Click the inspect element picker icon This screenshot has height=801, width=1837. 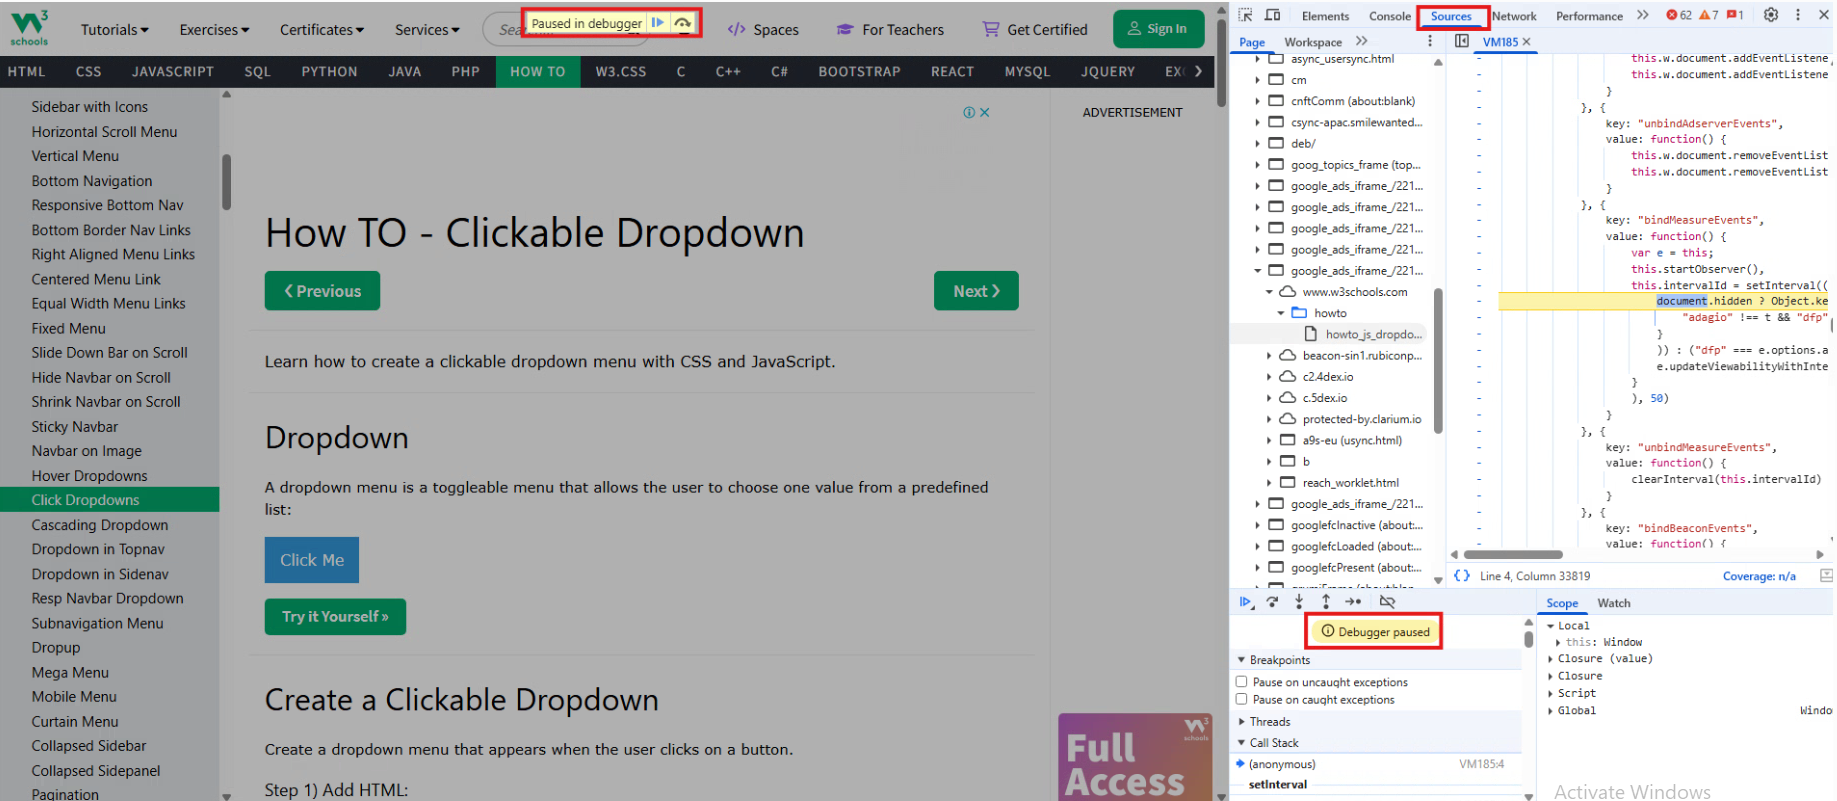point(1245,15)
